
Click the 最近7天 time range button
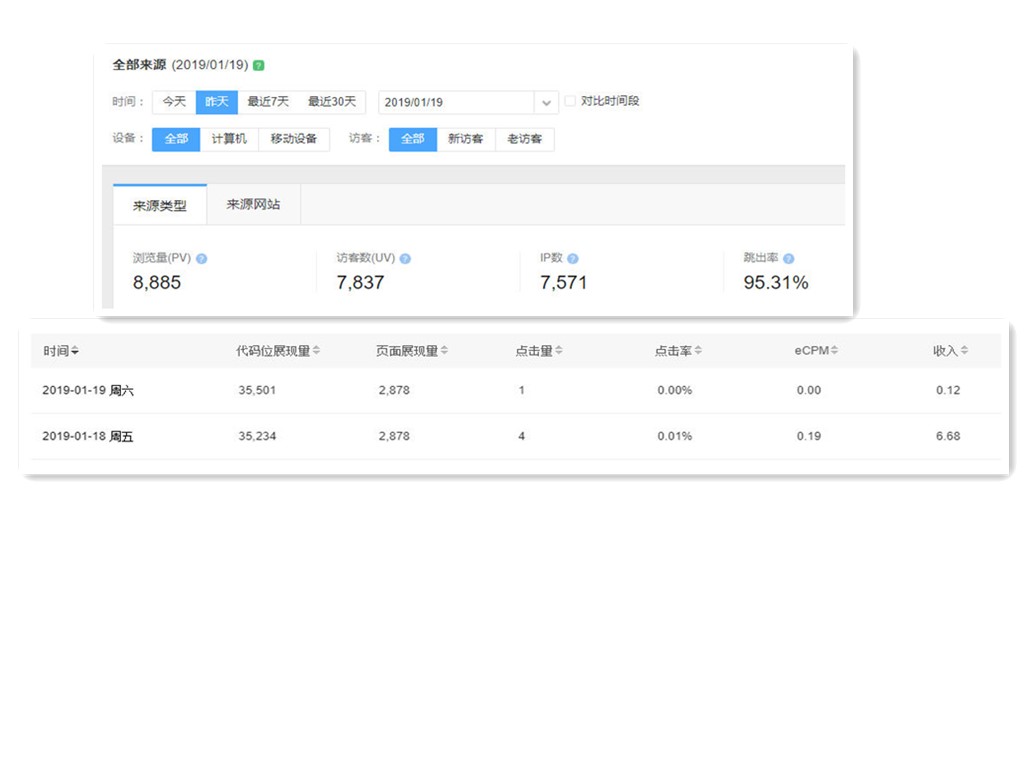pyautogui.click(x=268, y=102)
